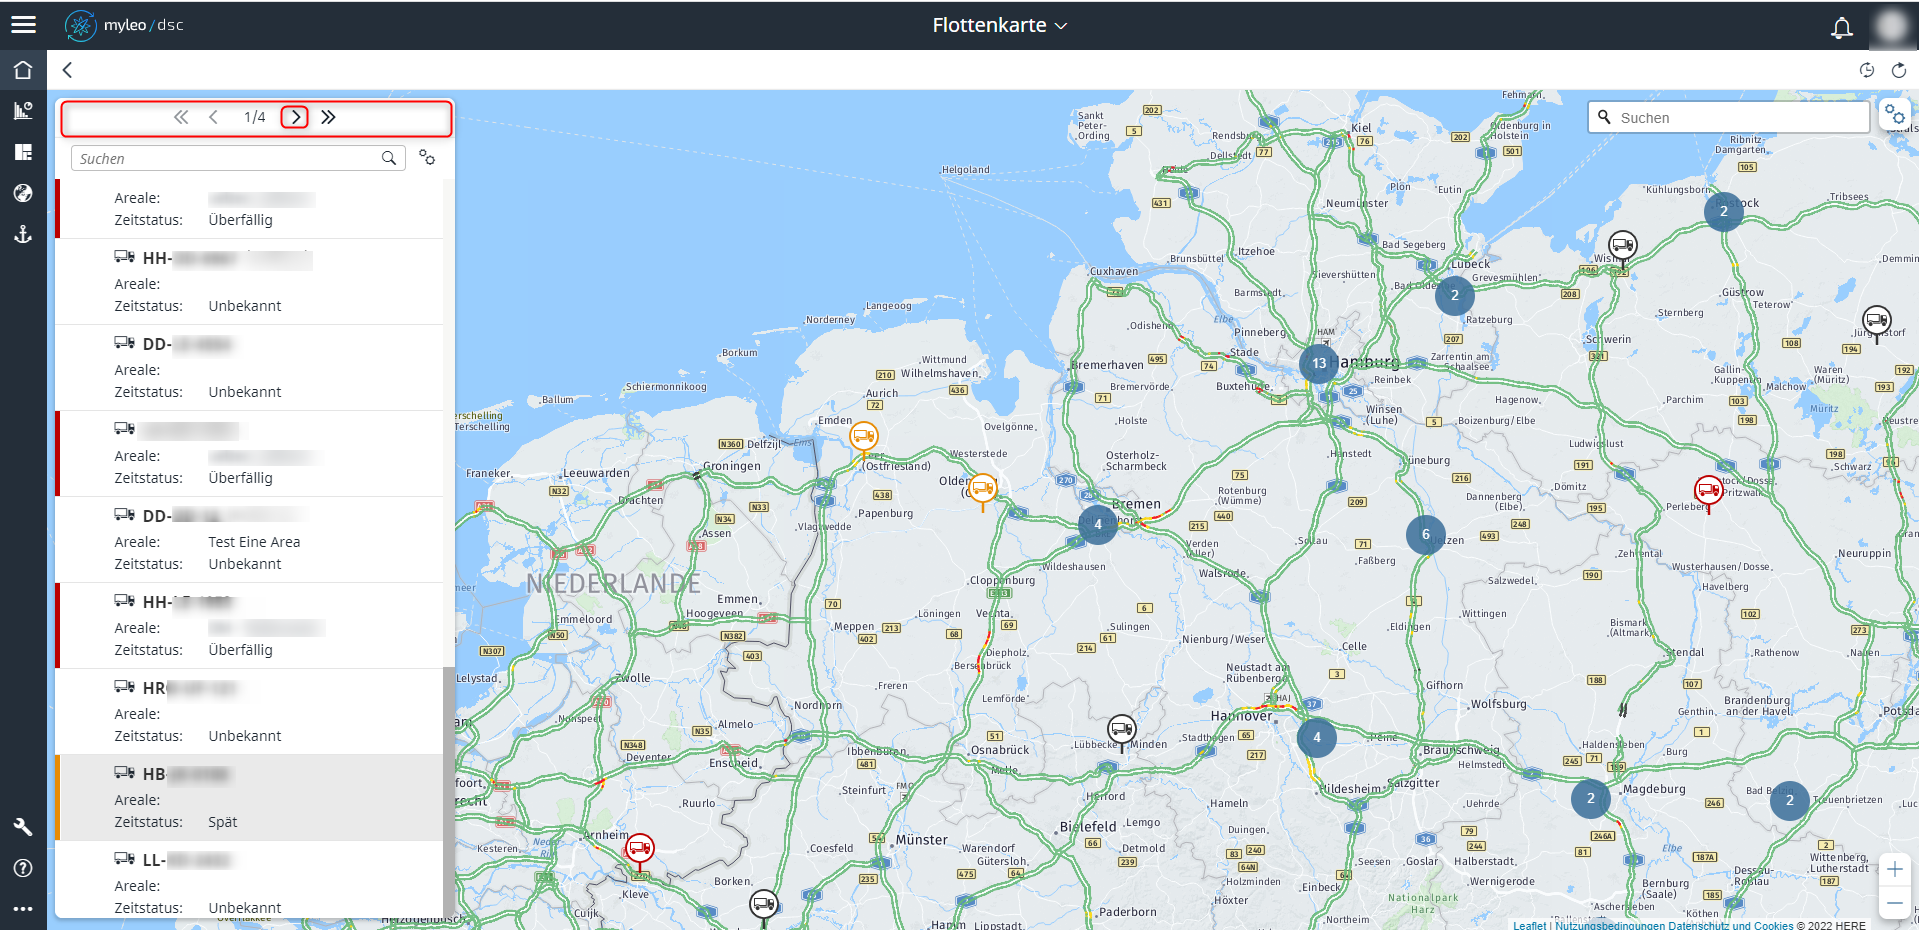Click the back arrow below header
The width and height of the screenshot is (1919, 930).
67,70
